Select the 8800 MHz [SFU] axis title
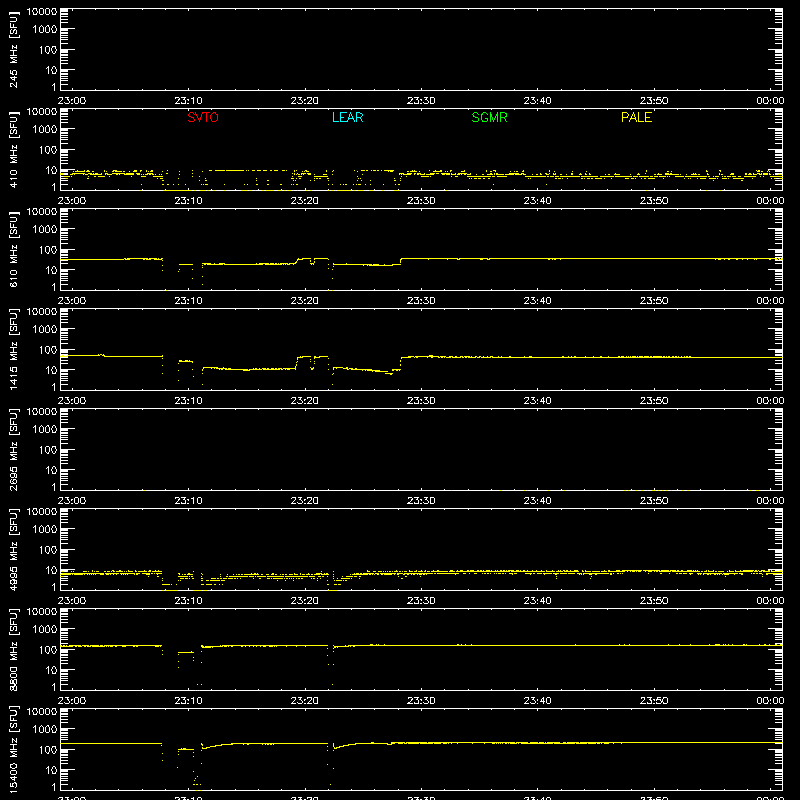The height and width of the screenshot is (800, 800). [x=13, y=649]
